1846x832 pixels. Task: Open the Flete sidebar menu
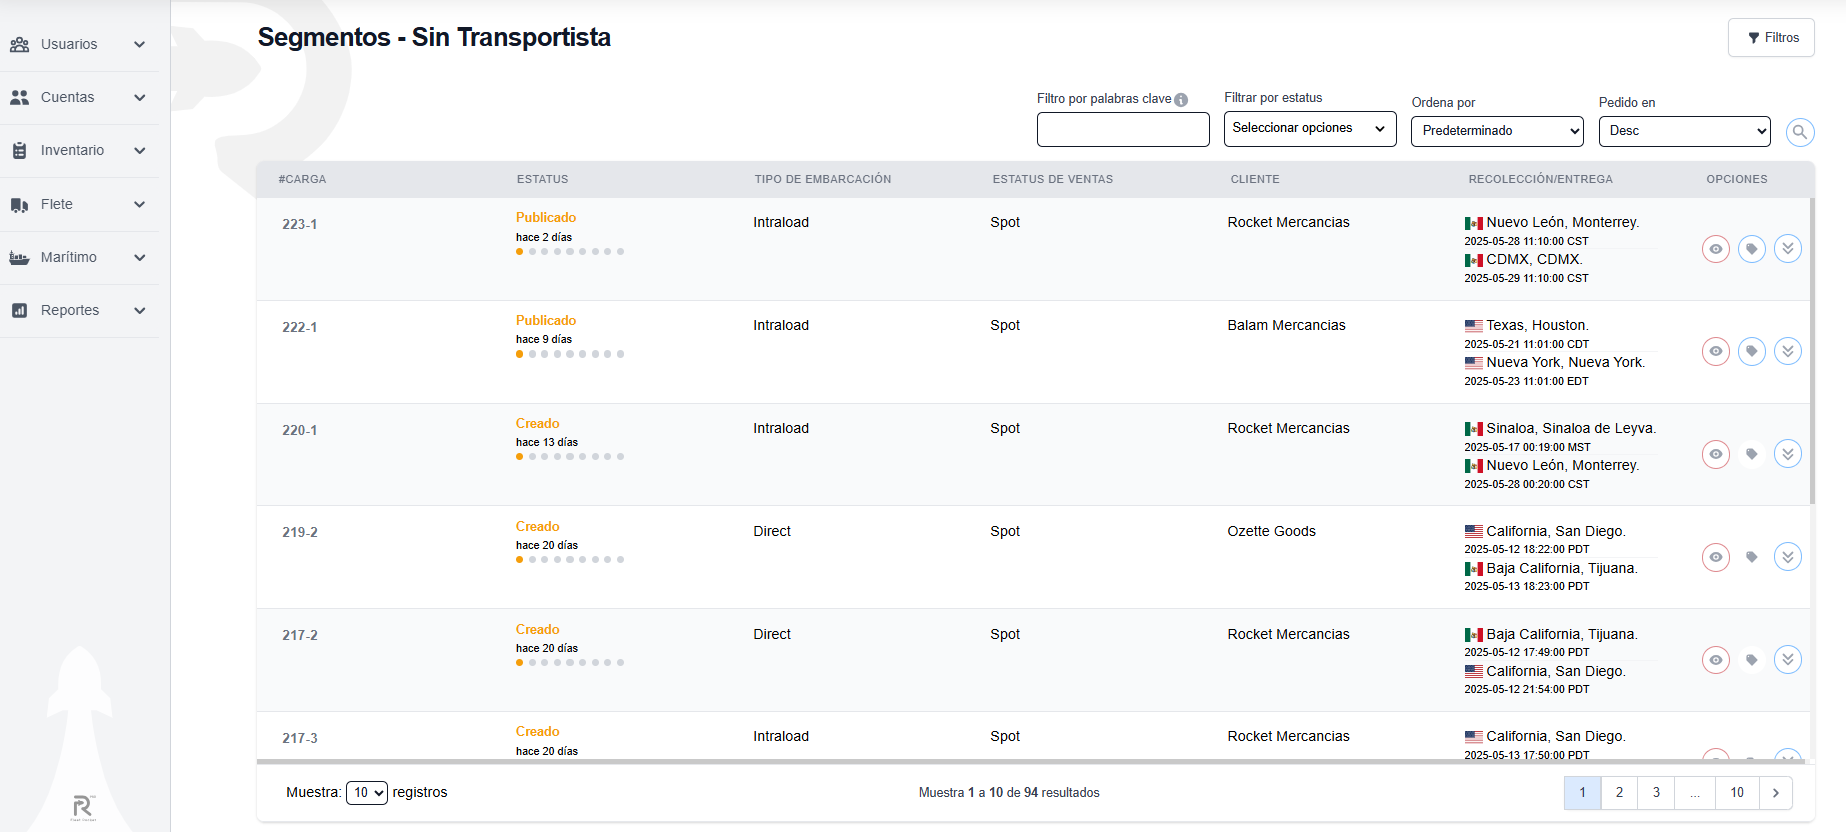[x=79, y=205]
